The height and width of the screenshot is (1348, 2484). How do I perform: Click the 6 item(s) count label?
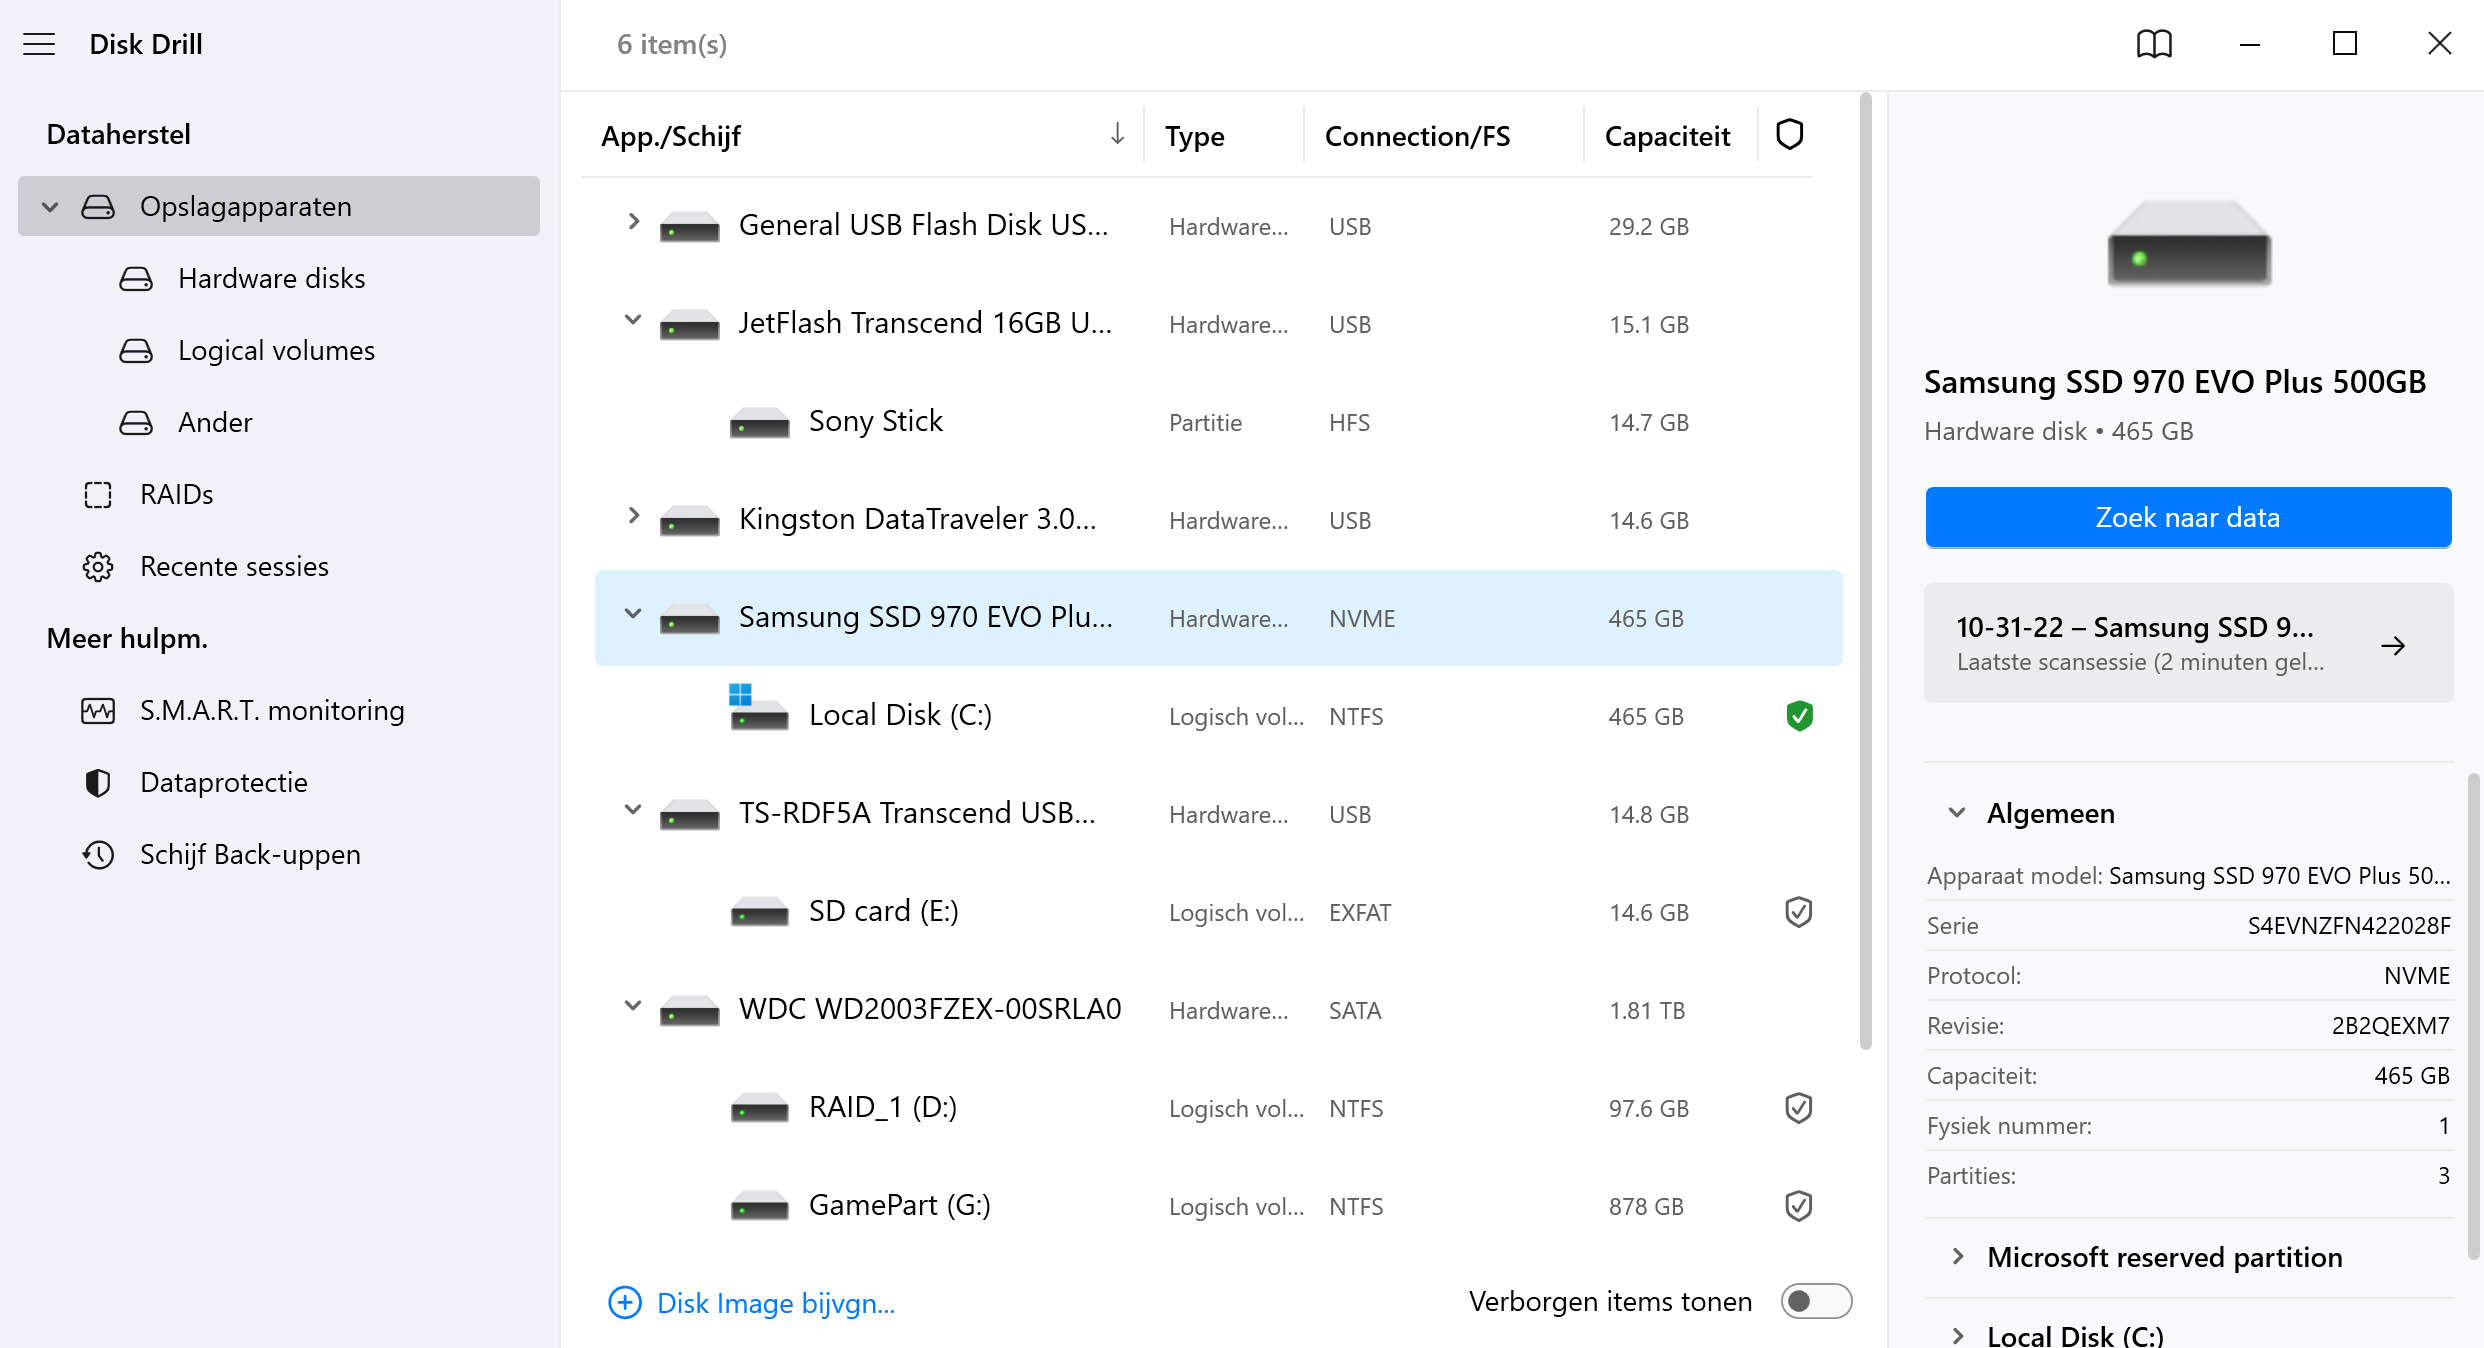point(672,44)
